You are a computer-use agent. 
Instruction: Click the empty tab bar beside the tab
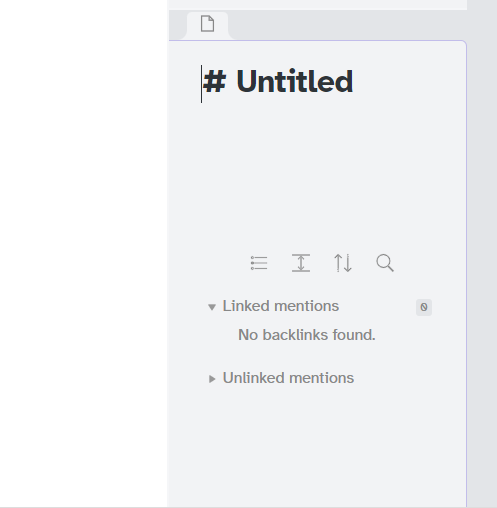tap(348, 25)
